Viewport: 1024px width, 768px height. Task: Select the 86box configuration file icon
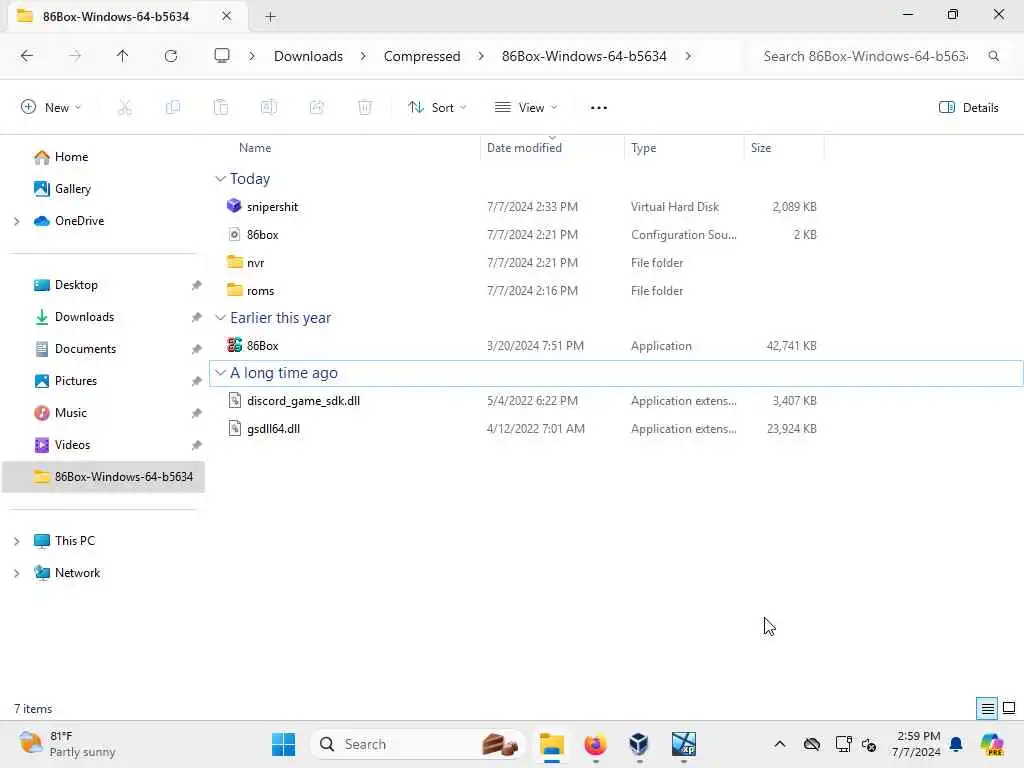coord(234,234)
